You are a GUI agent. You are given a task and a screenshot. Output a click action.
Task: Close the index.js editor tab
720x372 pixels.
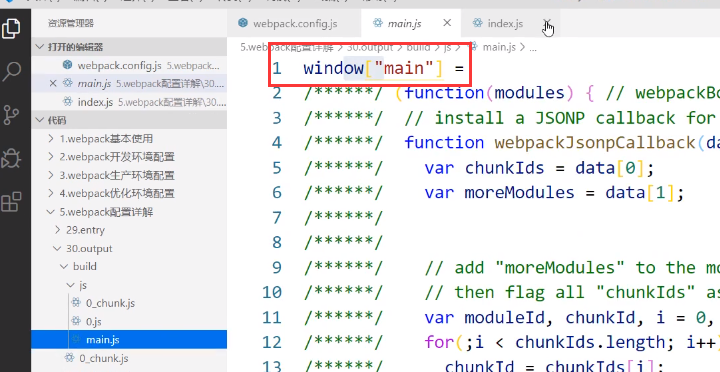point(546,23)
